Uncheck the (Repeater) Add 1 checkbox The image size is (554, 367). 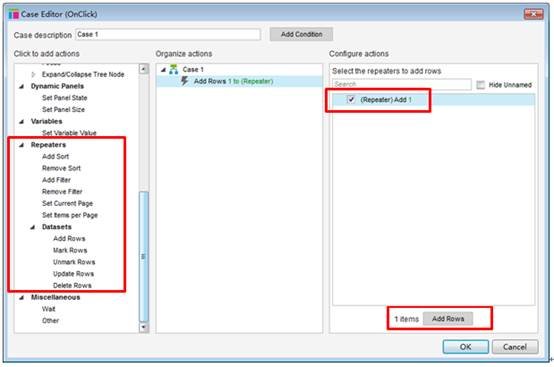[x=351, y=99]
